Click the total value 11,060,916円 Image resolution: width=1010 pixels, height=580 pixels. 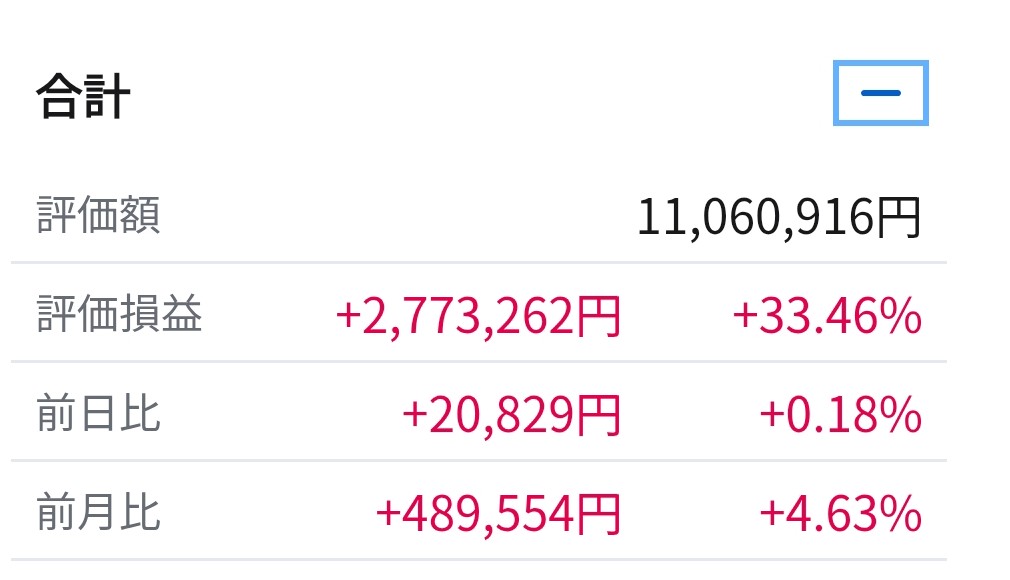778,217
